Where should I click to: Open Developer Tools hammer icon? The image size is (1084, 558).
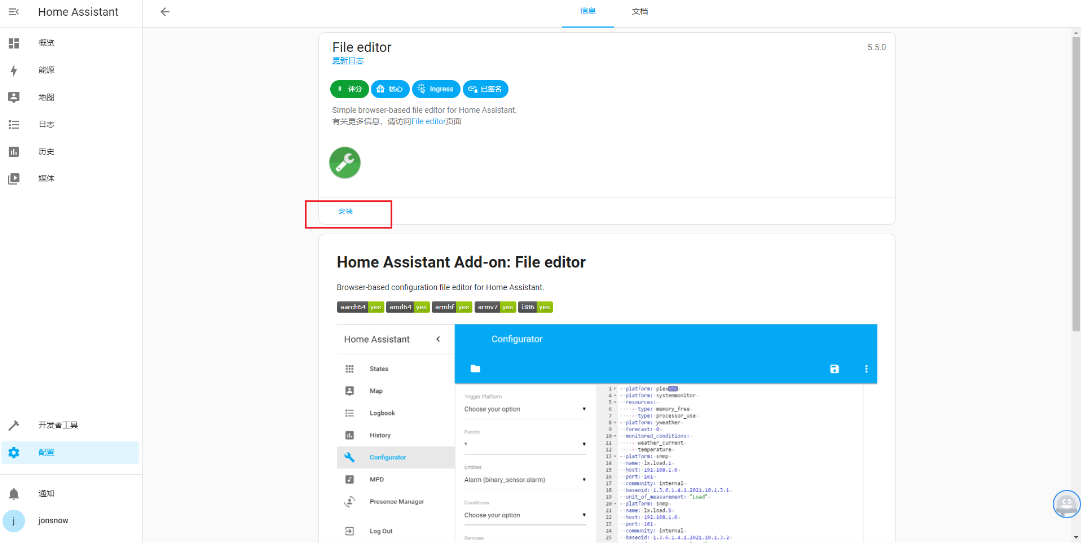coord(14,425)
